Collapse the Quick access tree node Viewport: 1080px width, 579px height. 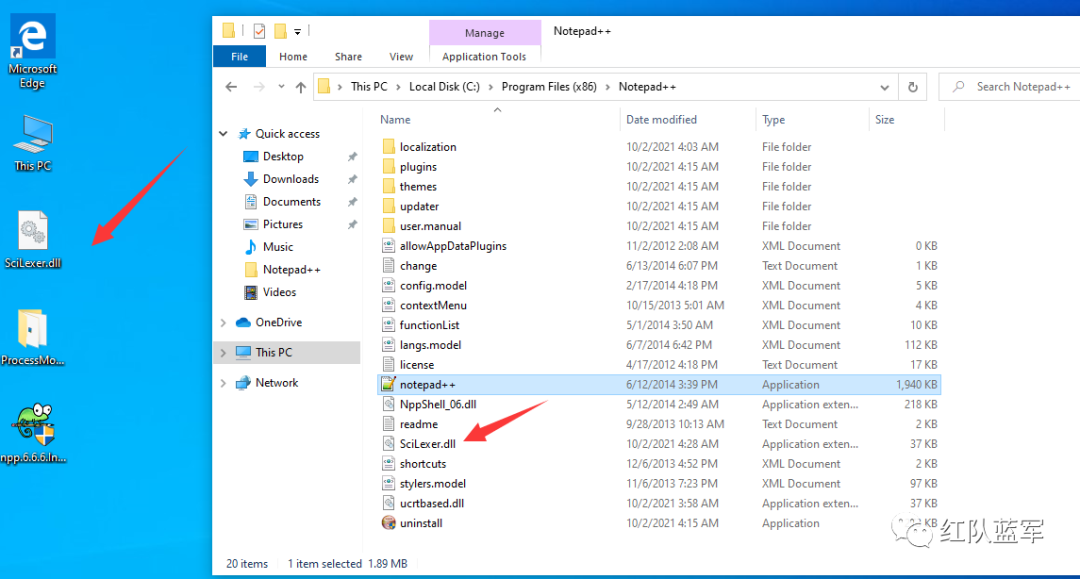click(x=223, y=134)
